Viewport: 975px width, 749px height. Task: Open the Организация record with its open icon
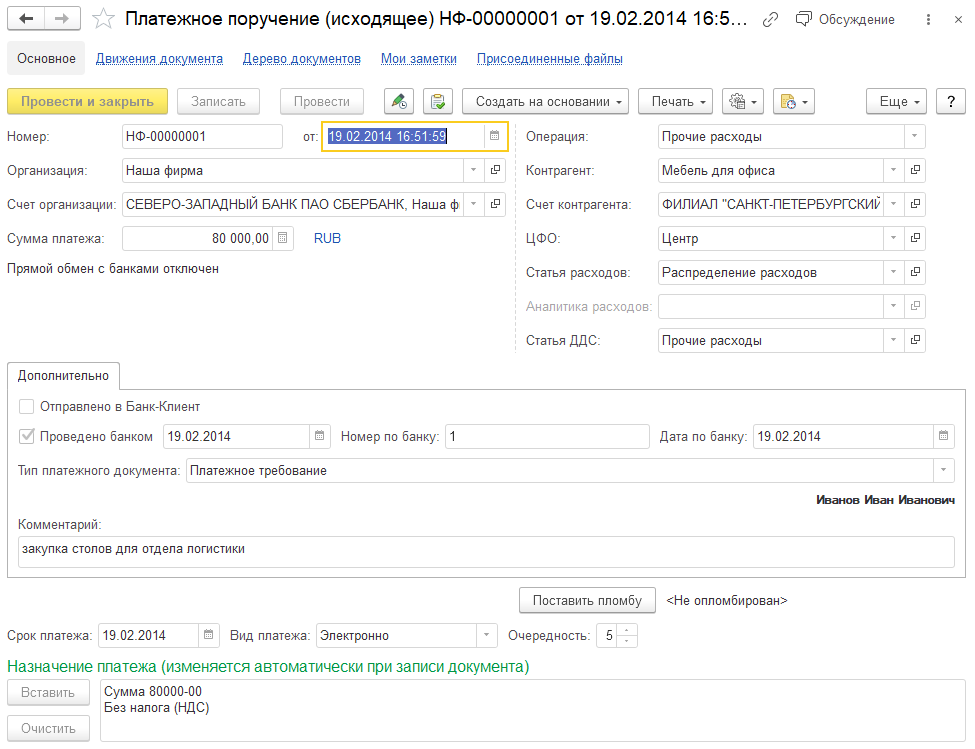coord(495,170)
